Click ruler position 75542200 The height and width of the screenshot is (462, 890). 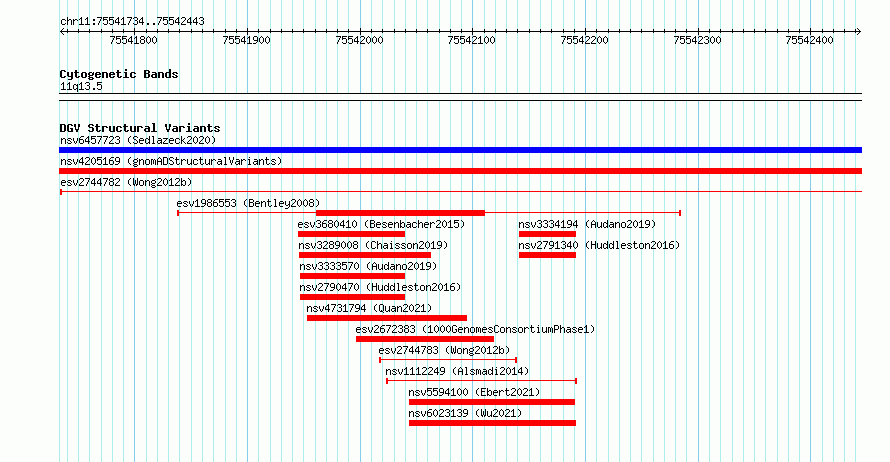pyautogui.click(x=584, y=40)
